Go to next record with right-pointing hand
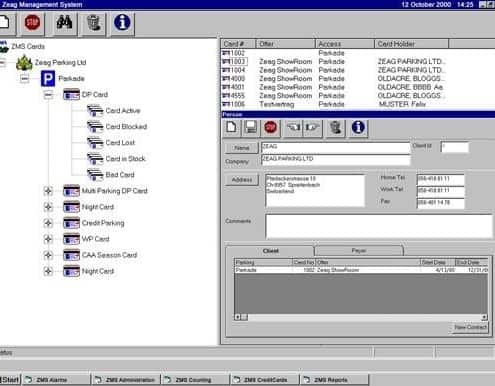The height and width of the screenshot is (386, 495). pos(312,127)
